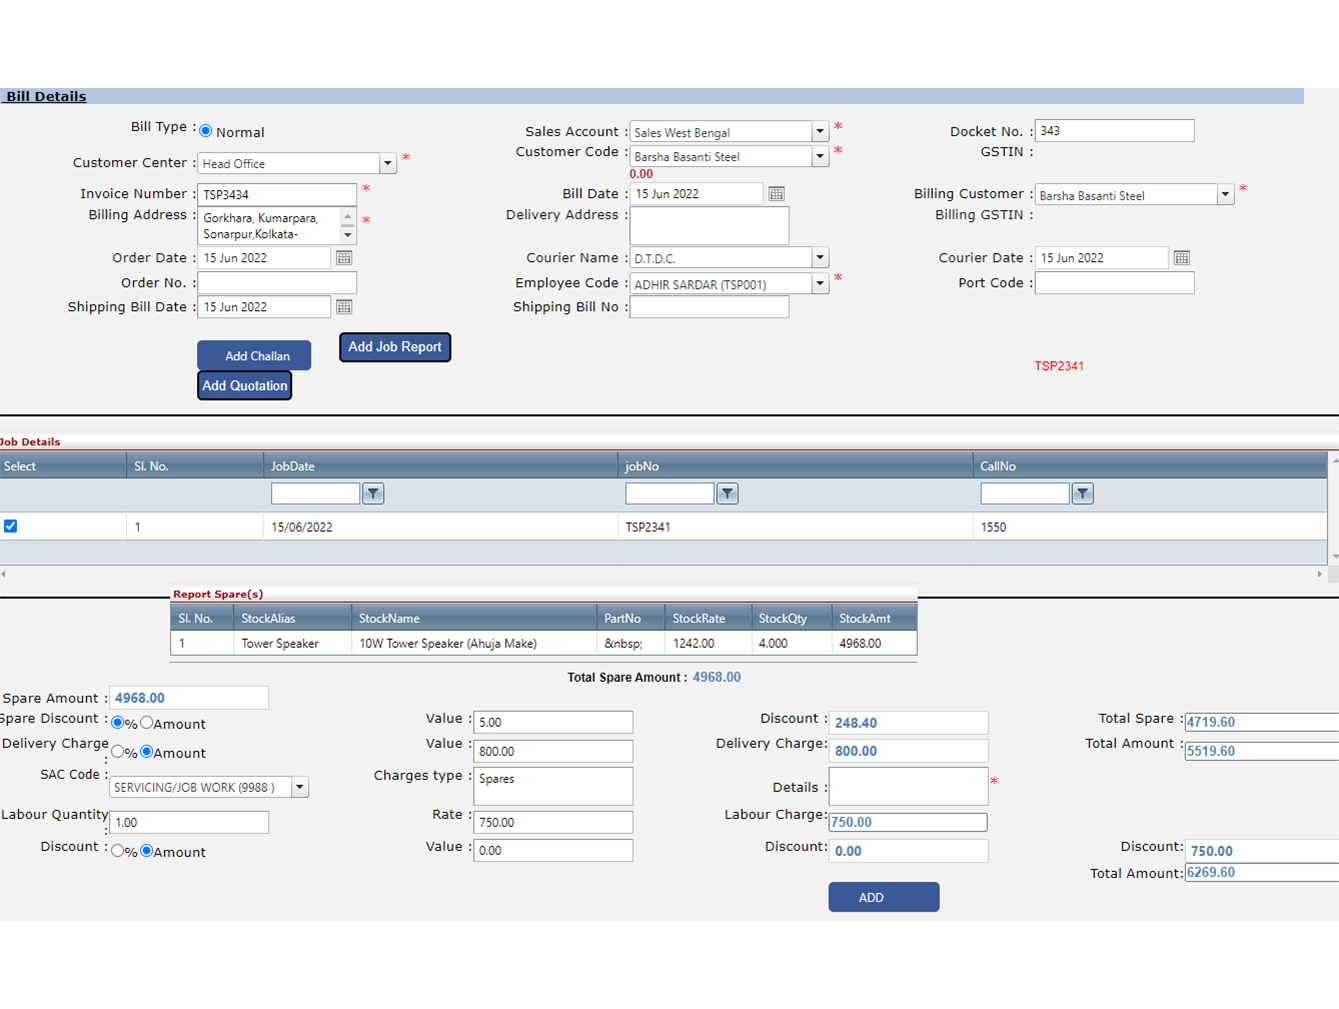Open the Order Date calendar picker
1339x1009 pixels.
(x=344, y=258)
